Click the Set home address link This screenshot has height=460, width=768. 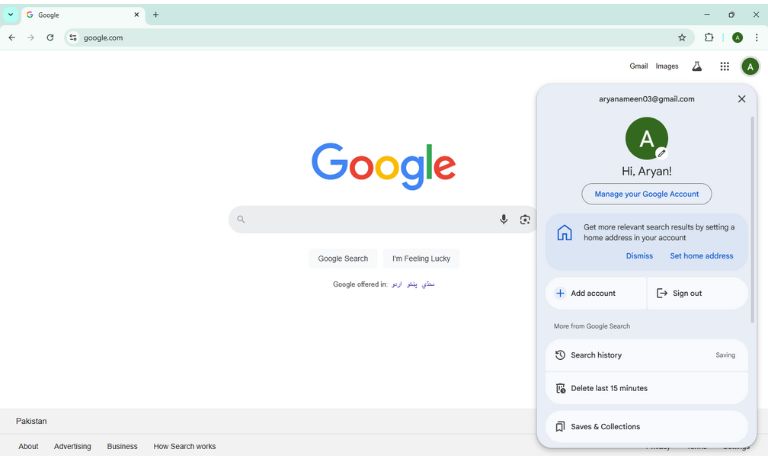click(x=701, y=256)
